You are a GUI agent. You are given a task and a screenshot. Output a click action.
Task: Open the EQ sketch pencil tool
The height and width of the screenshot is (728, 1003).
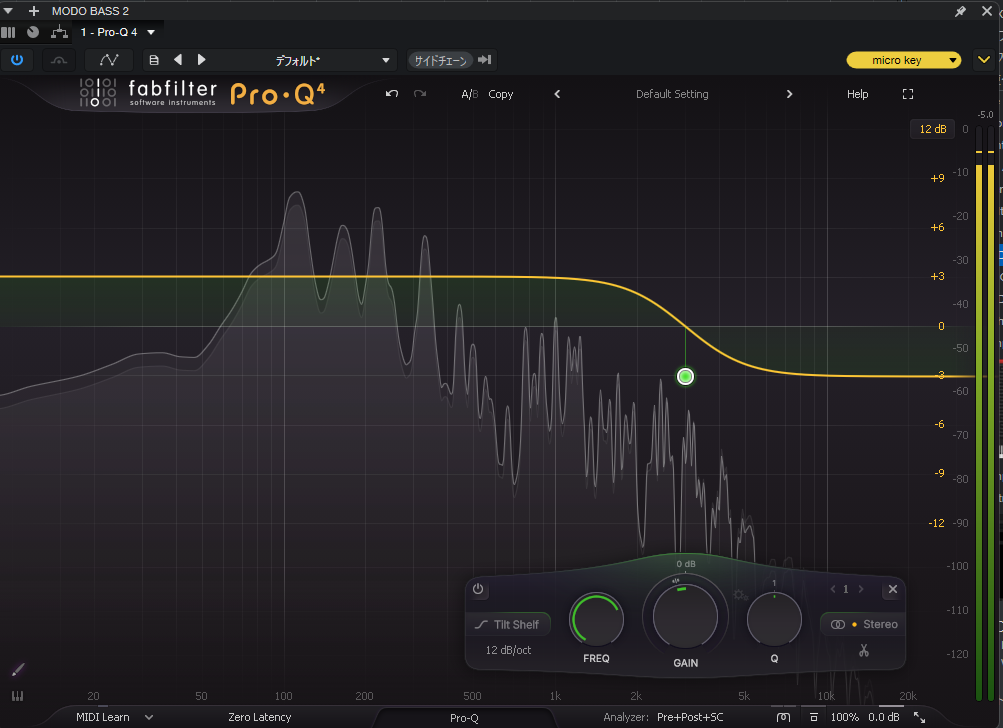[x=18, y=669]
